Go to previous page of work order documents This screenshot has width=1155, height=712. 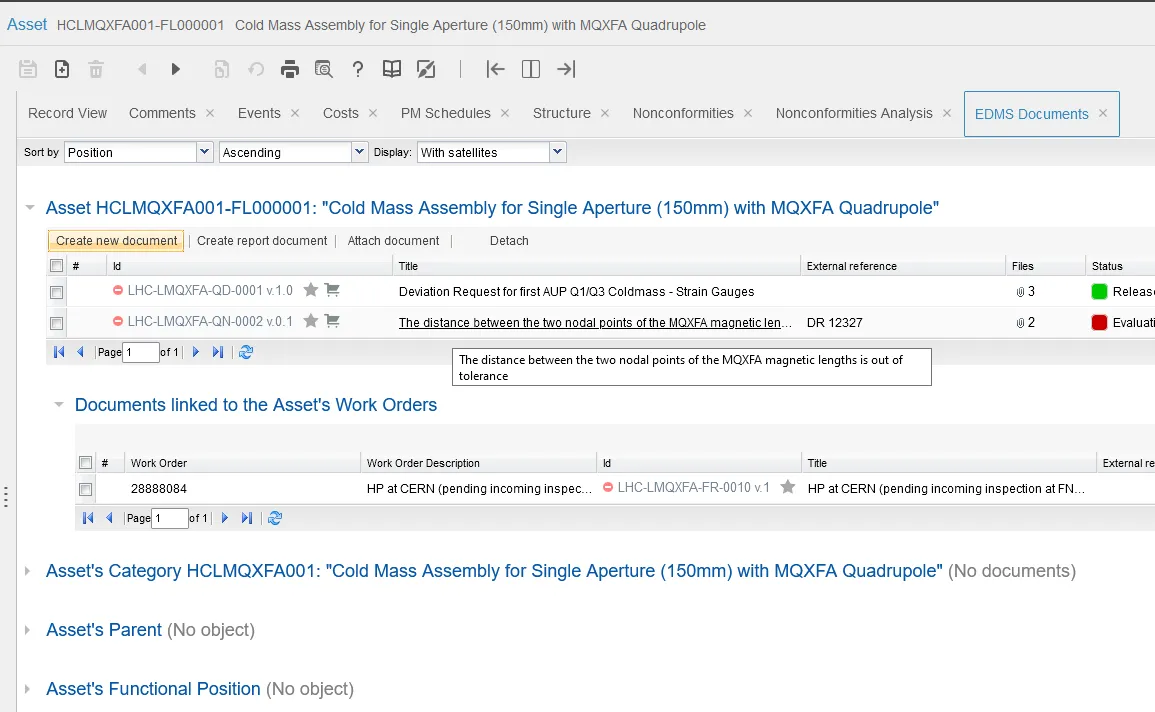[109, 518]
